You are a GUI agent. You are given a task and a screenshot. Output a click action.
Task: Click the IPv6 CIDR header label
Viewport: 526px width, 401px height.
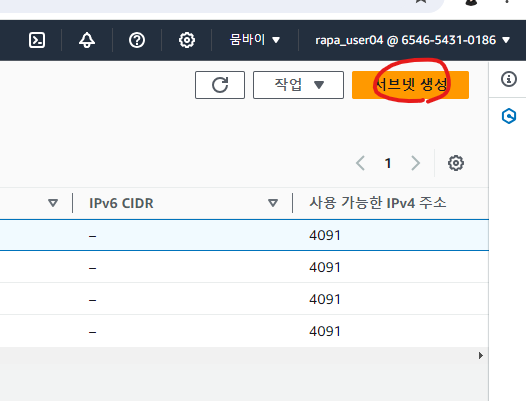pos(121,203)
